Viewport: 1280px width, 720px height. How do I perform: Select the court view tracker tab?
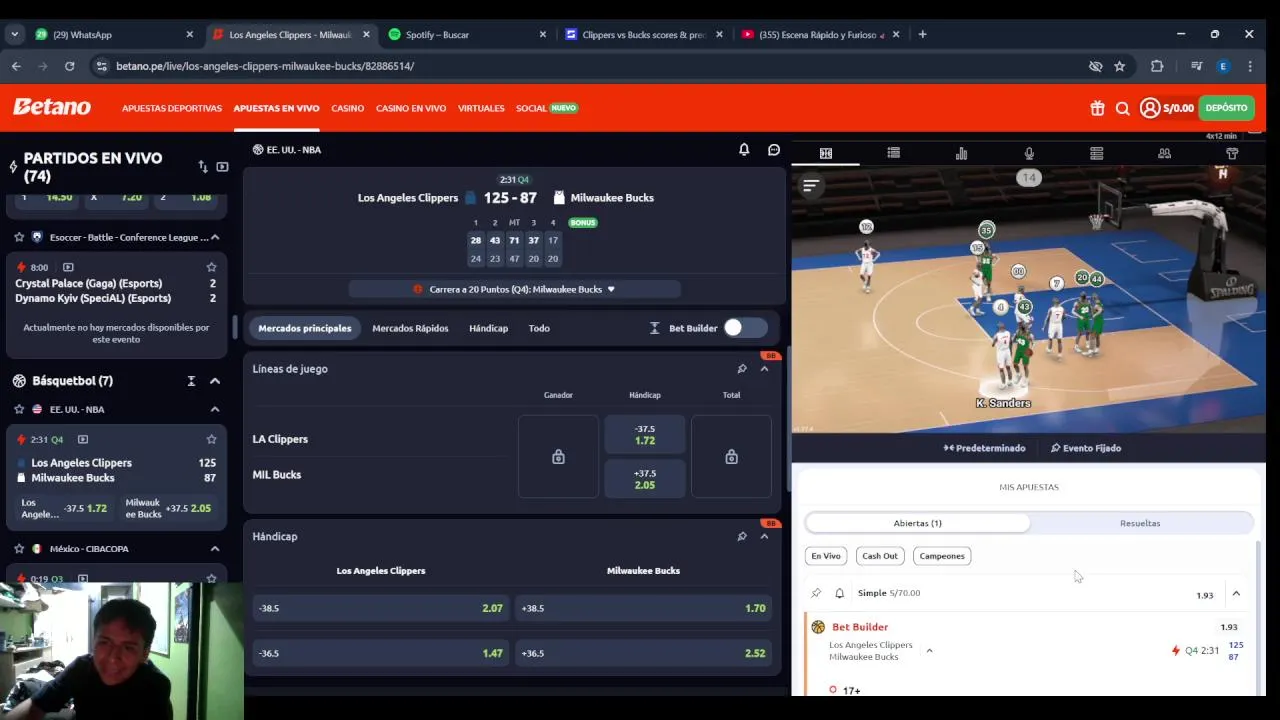tap(826, 153)
